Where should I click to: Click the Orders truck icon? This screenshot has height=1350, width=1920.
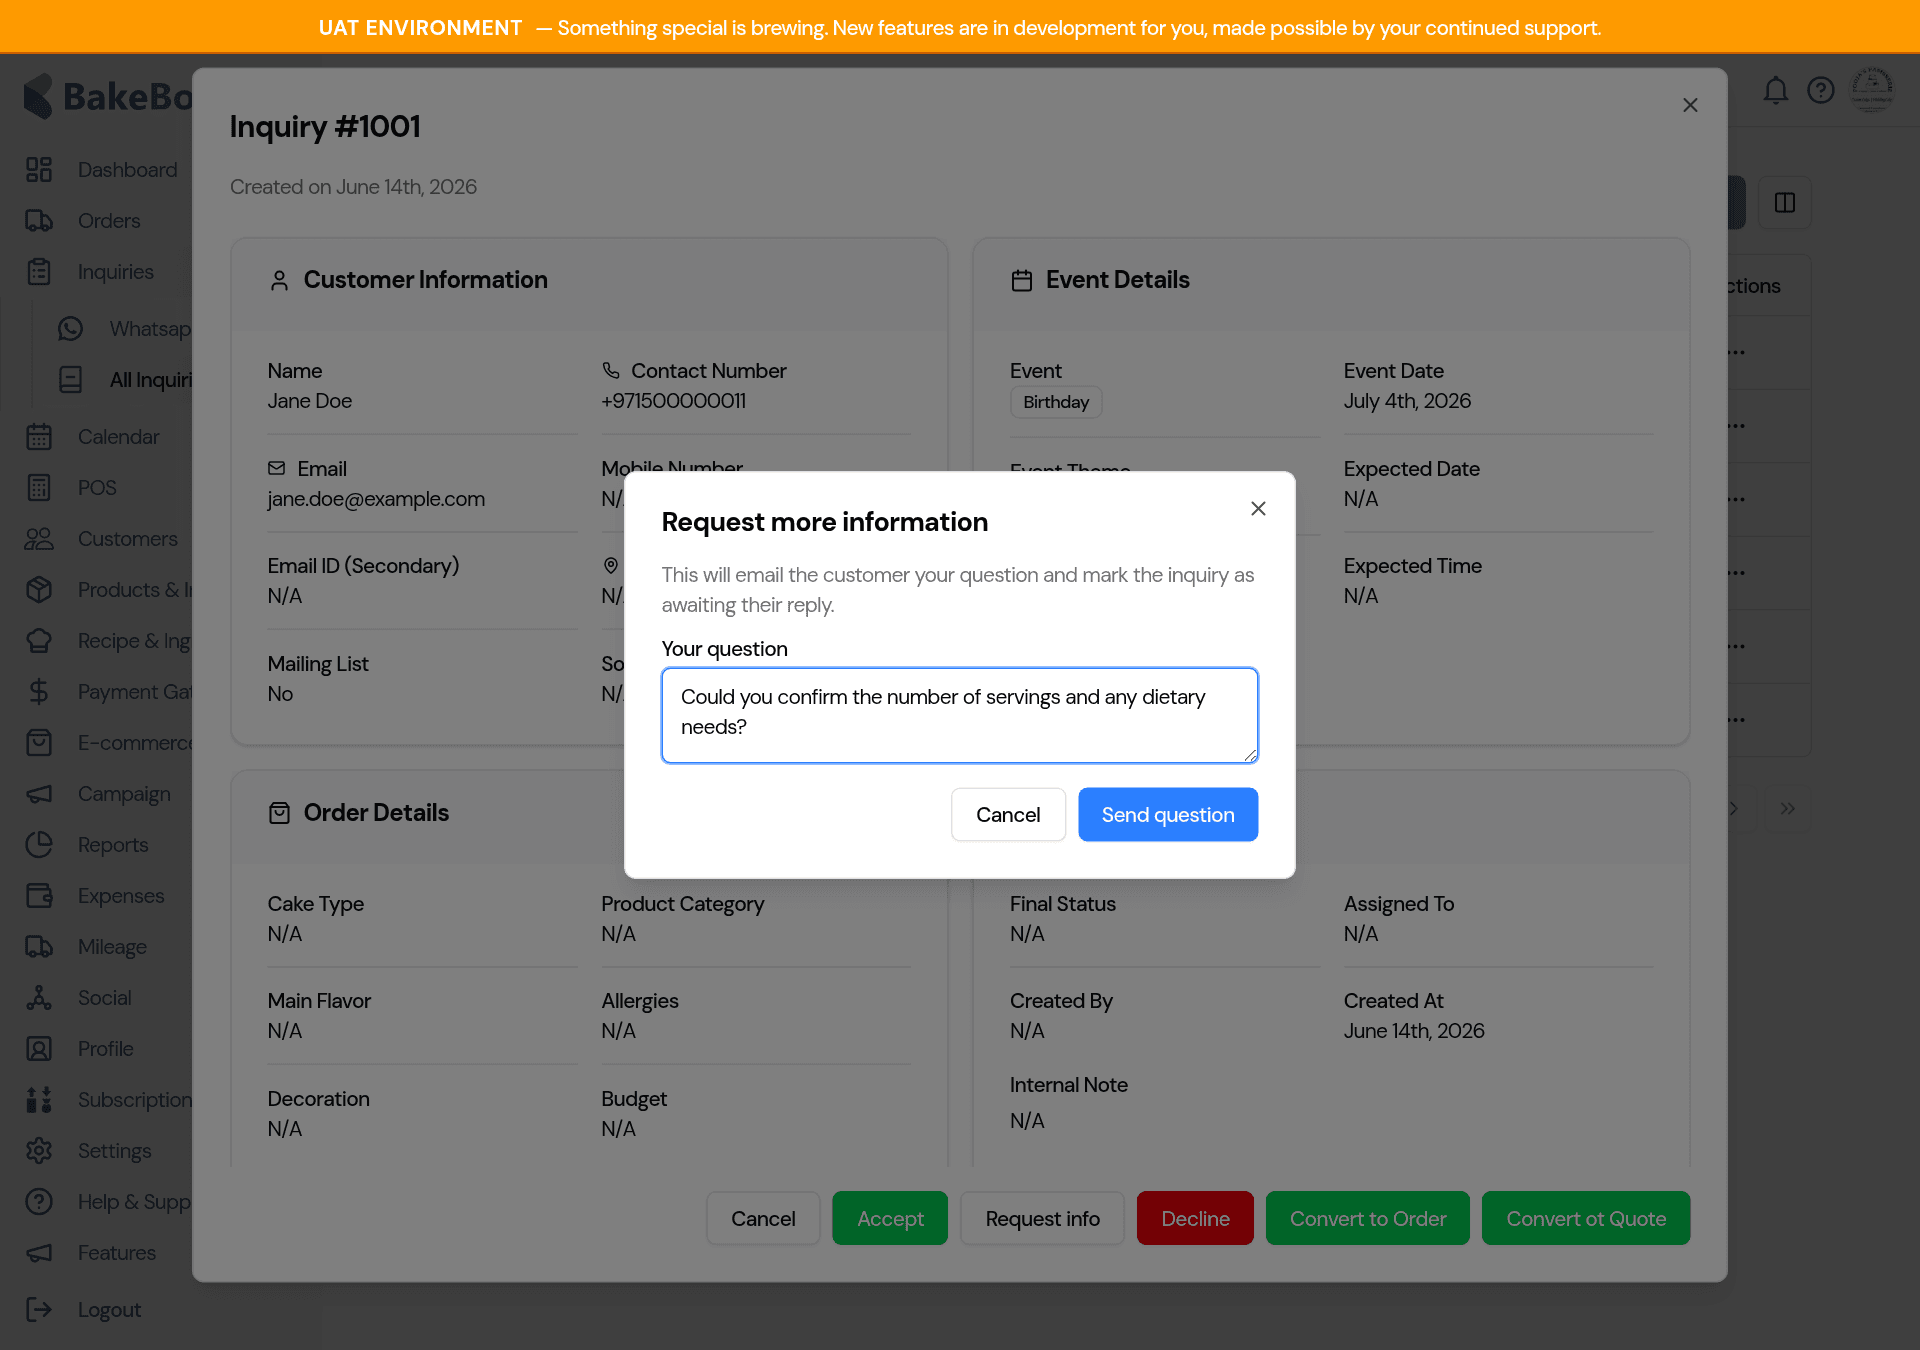point(39,221)
